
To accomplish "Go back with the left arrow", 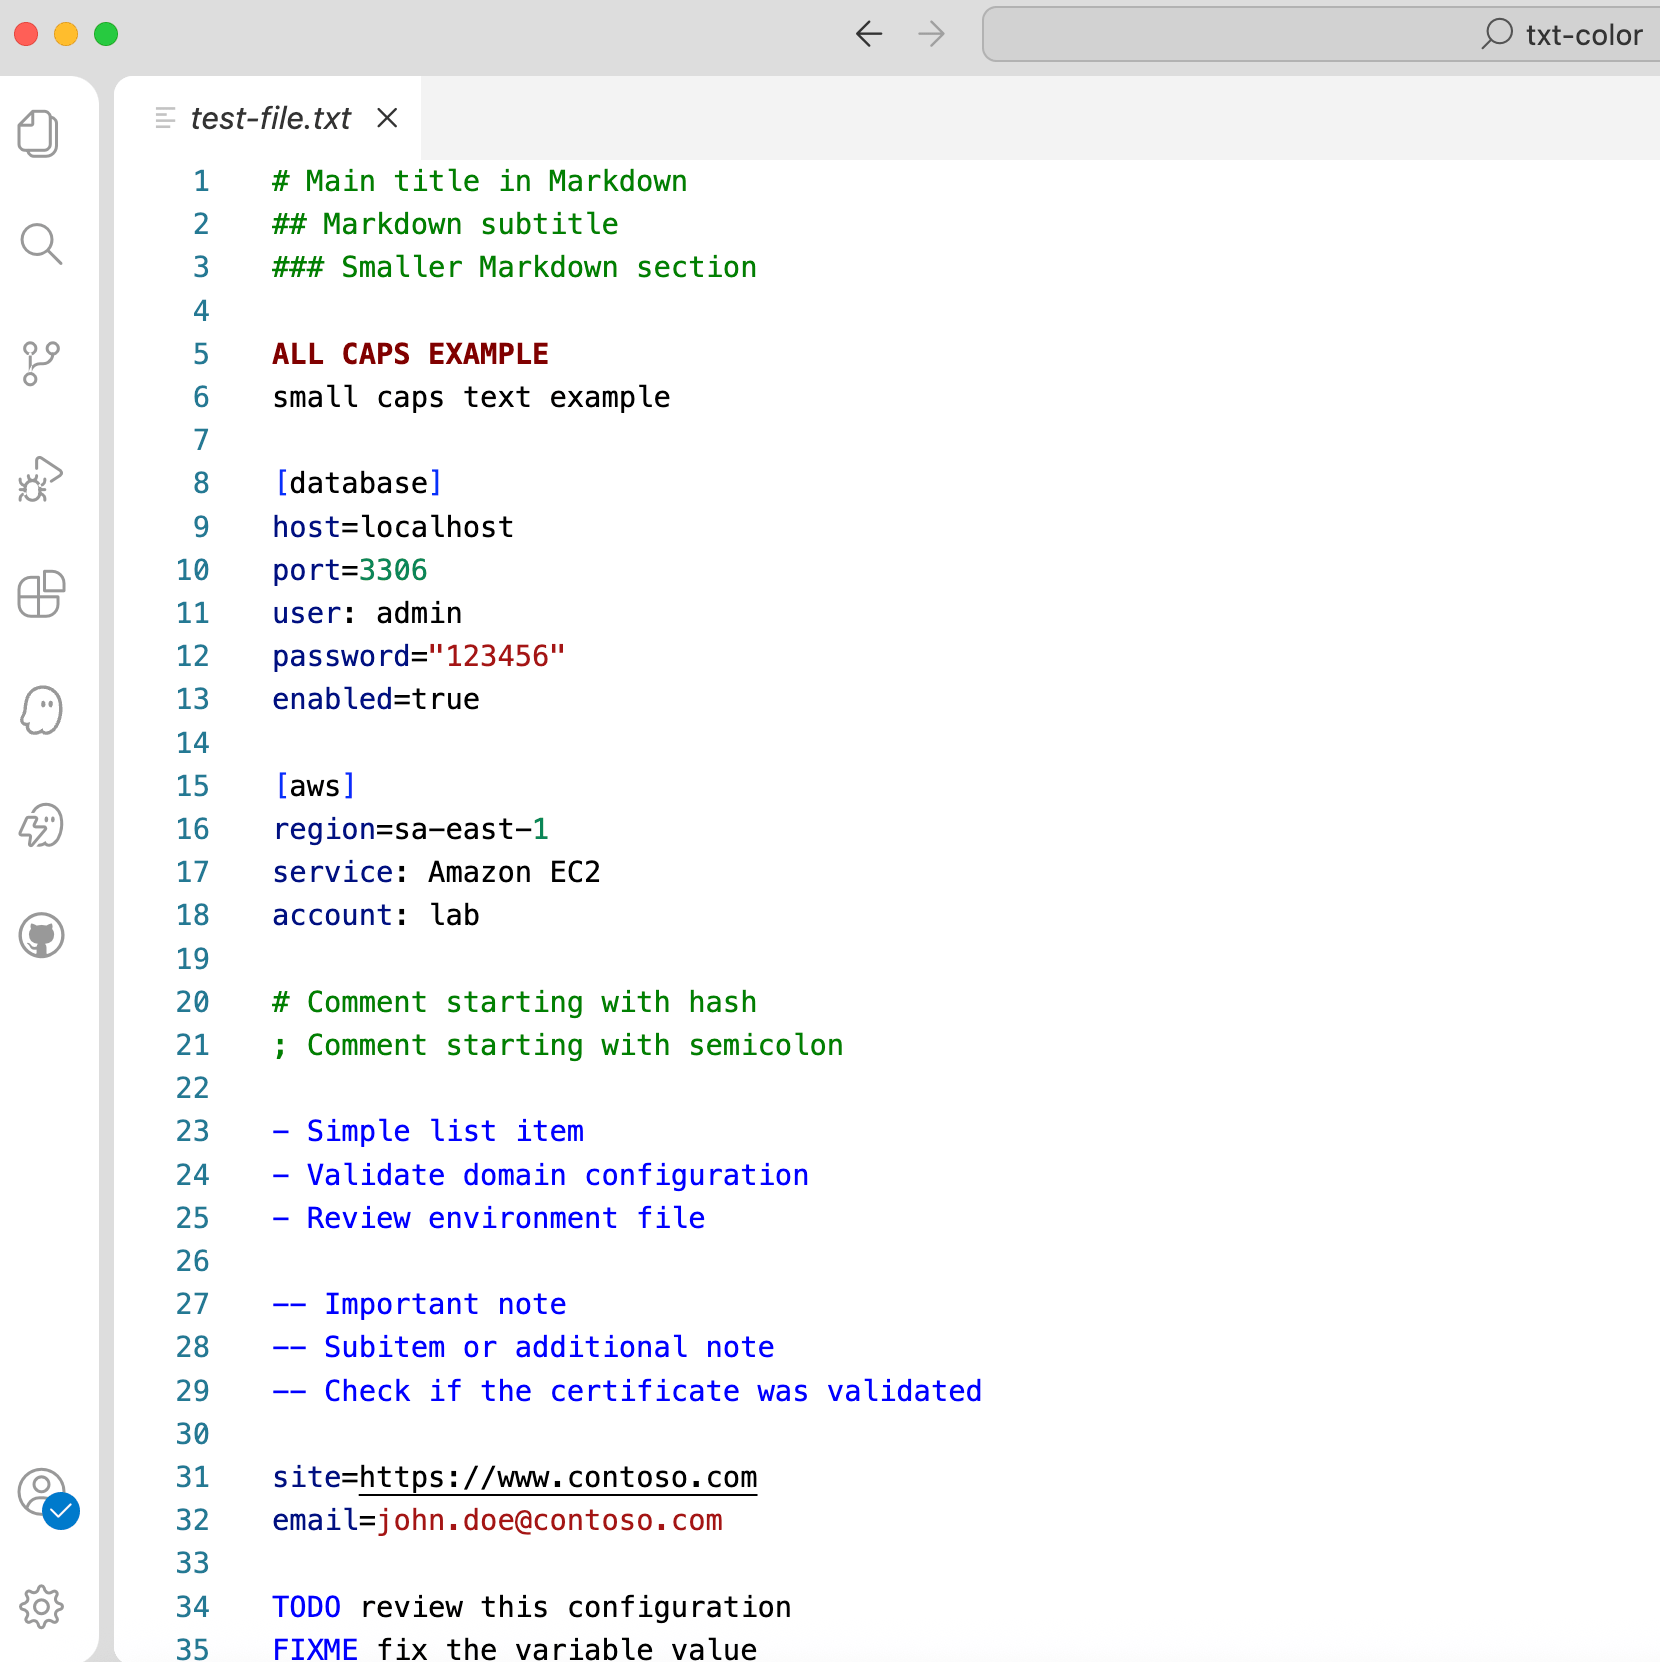I will 869,34.
